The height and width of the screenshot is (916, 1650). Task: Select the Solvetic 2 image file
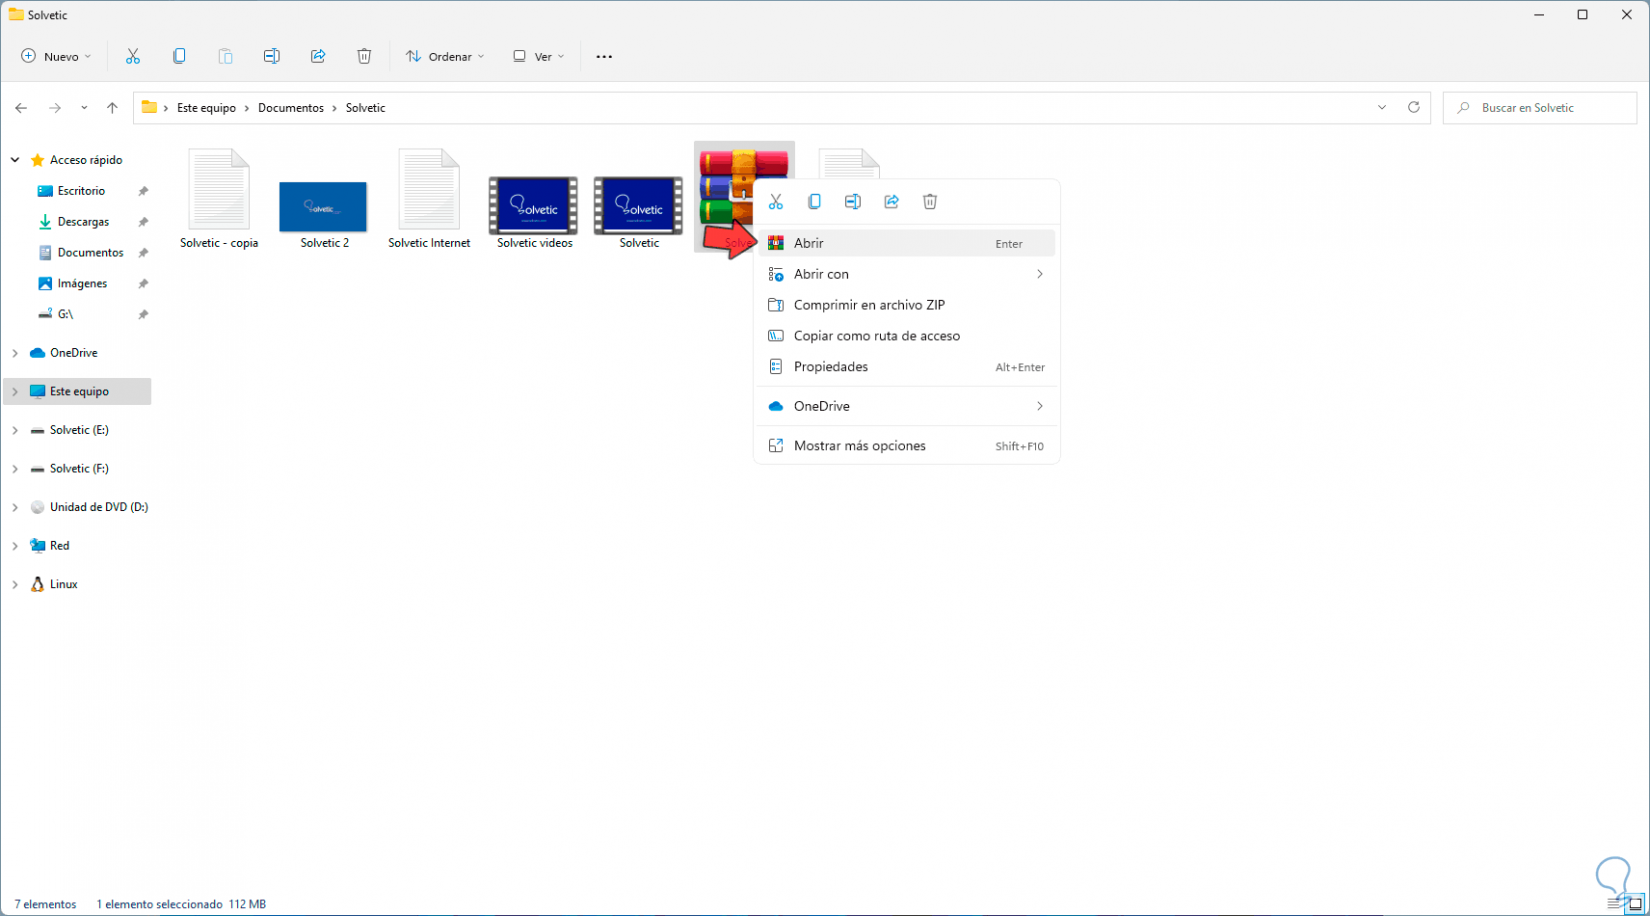[x=324, y=214]
